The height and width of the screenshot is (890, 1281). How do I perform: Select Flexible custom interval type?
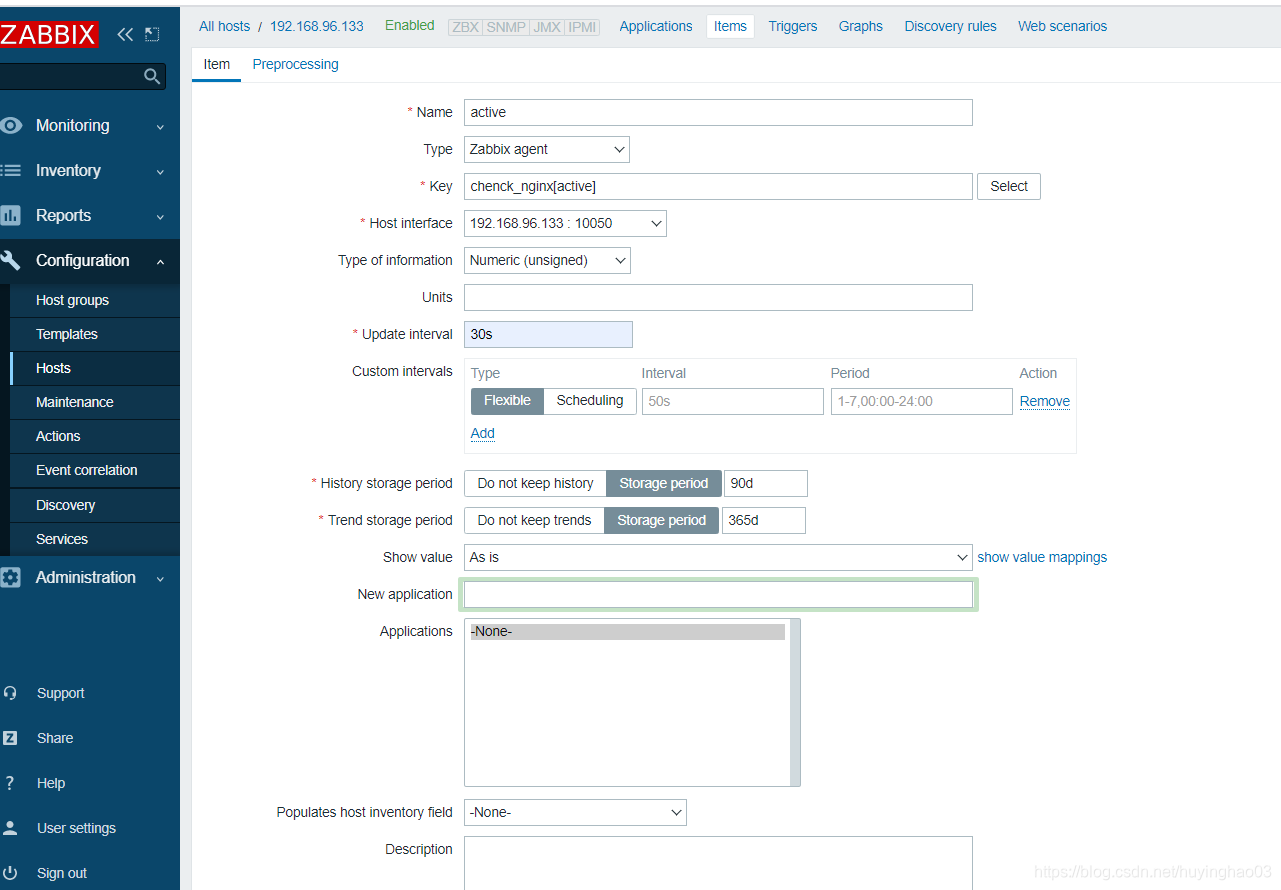(x=507, y=400)
